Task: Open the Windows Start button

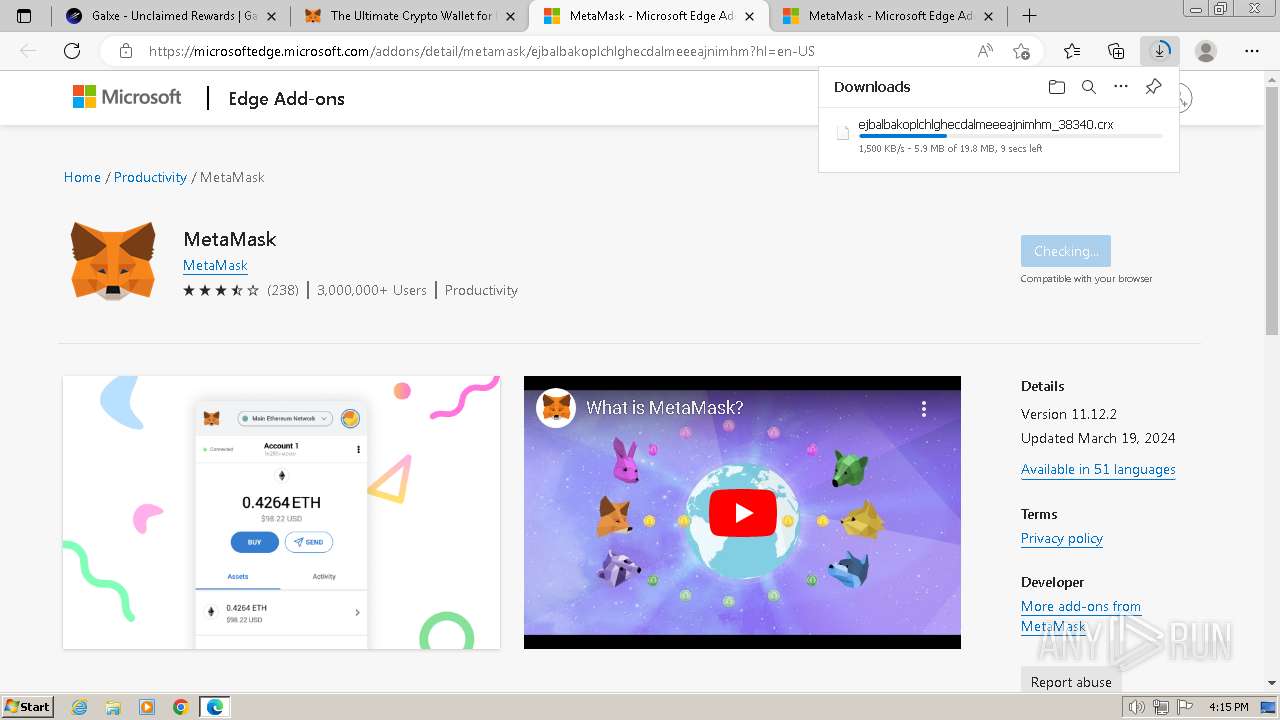Action: (28, 706)
